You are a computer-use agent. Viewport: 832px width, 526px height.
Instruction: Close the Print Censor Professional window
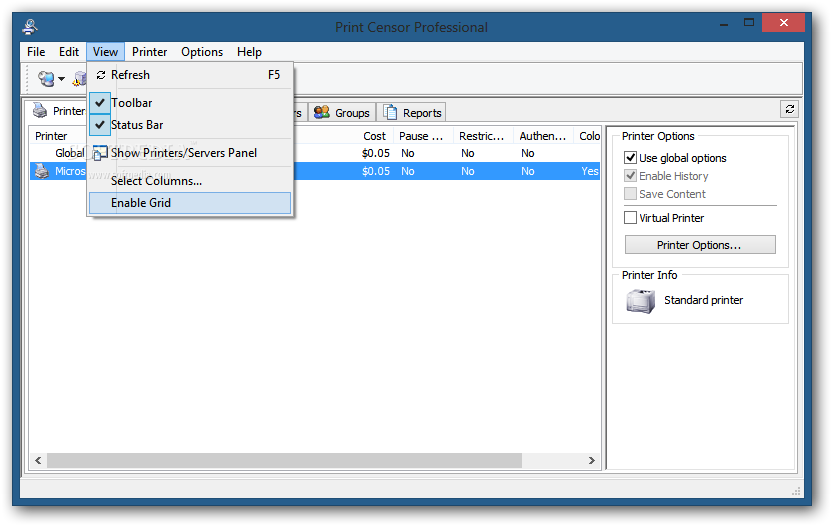pyautogui.click(x=784, y=23)
